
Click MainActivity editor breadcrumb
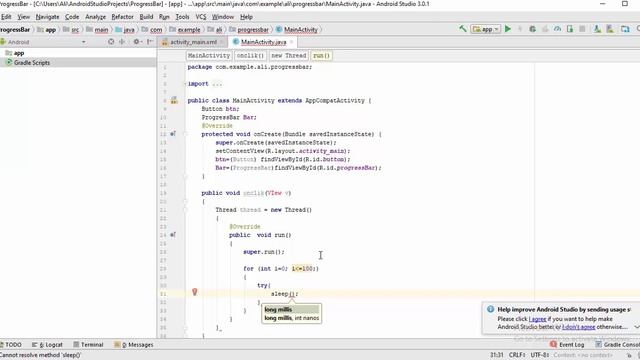209,56
